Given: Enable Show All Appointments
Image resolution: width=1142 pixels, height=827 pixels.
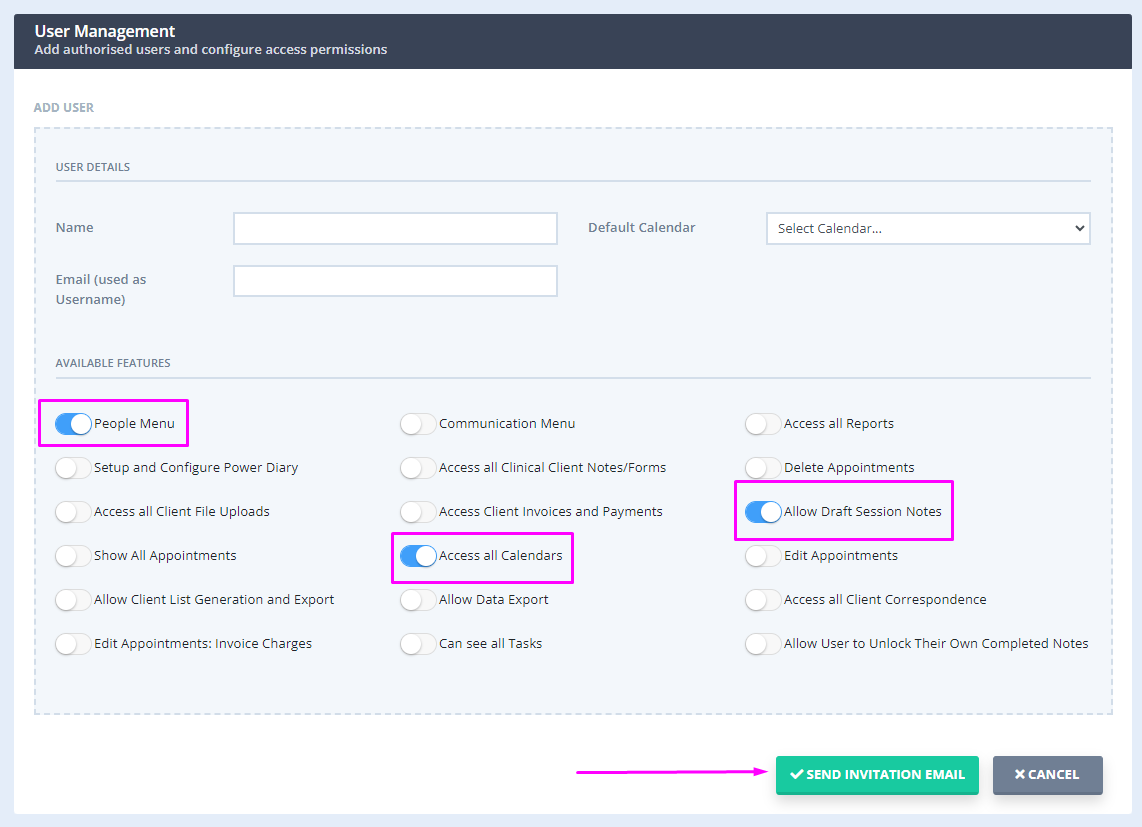Looking at the screenshot, I should tap(72, 555).
